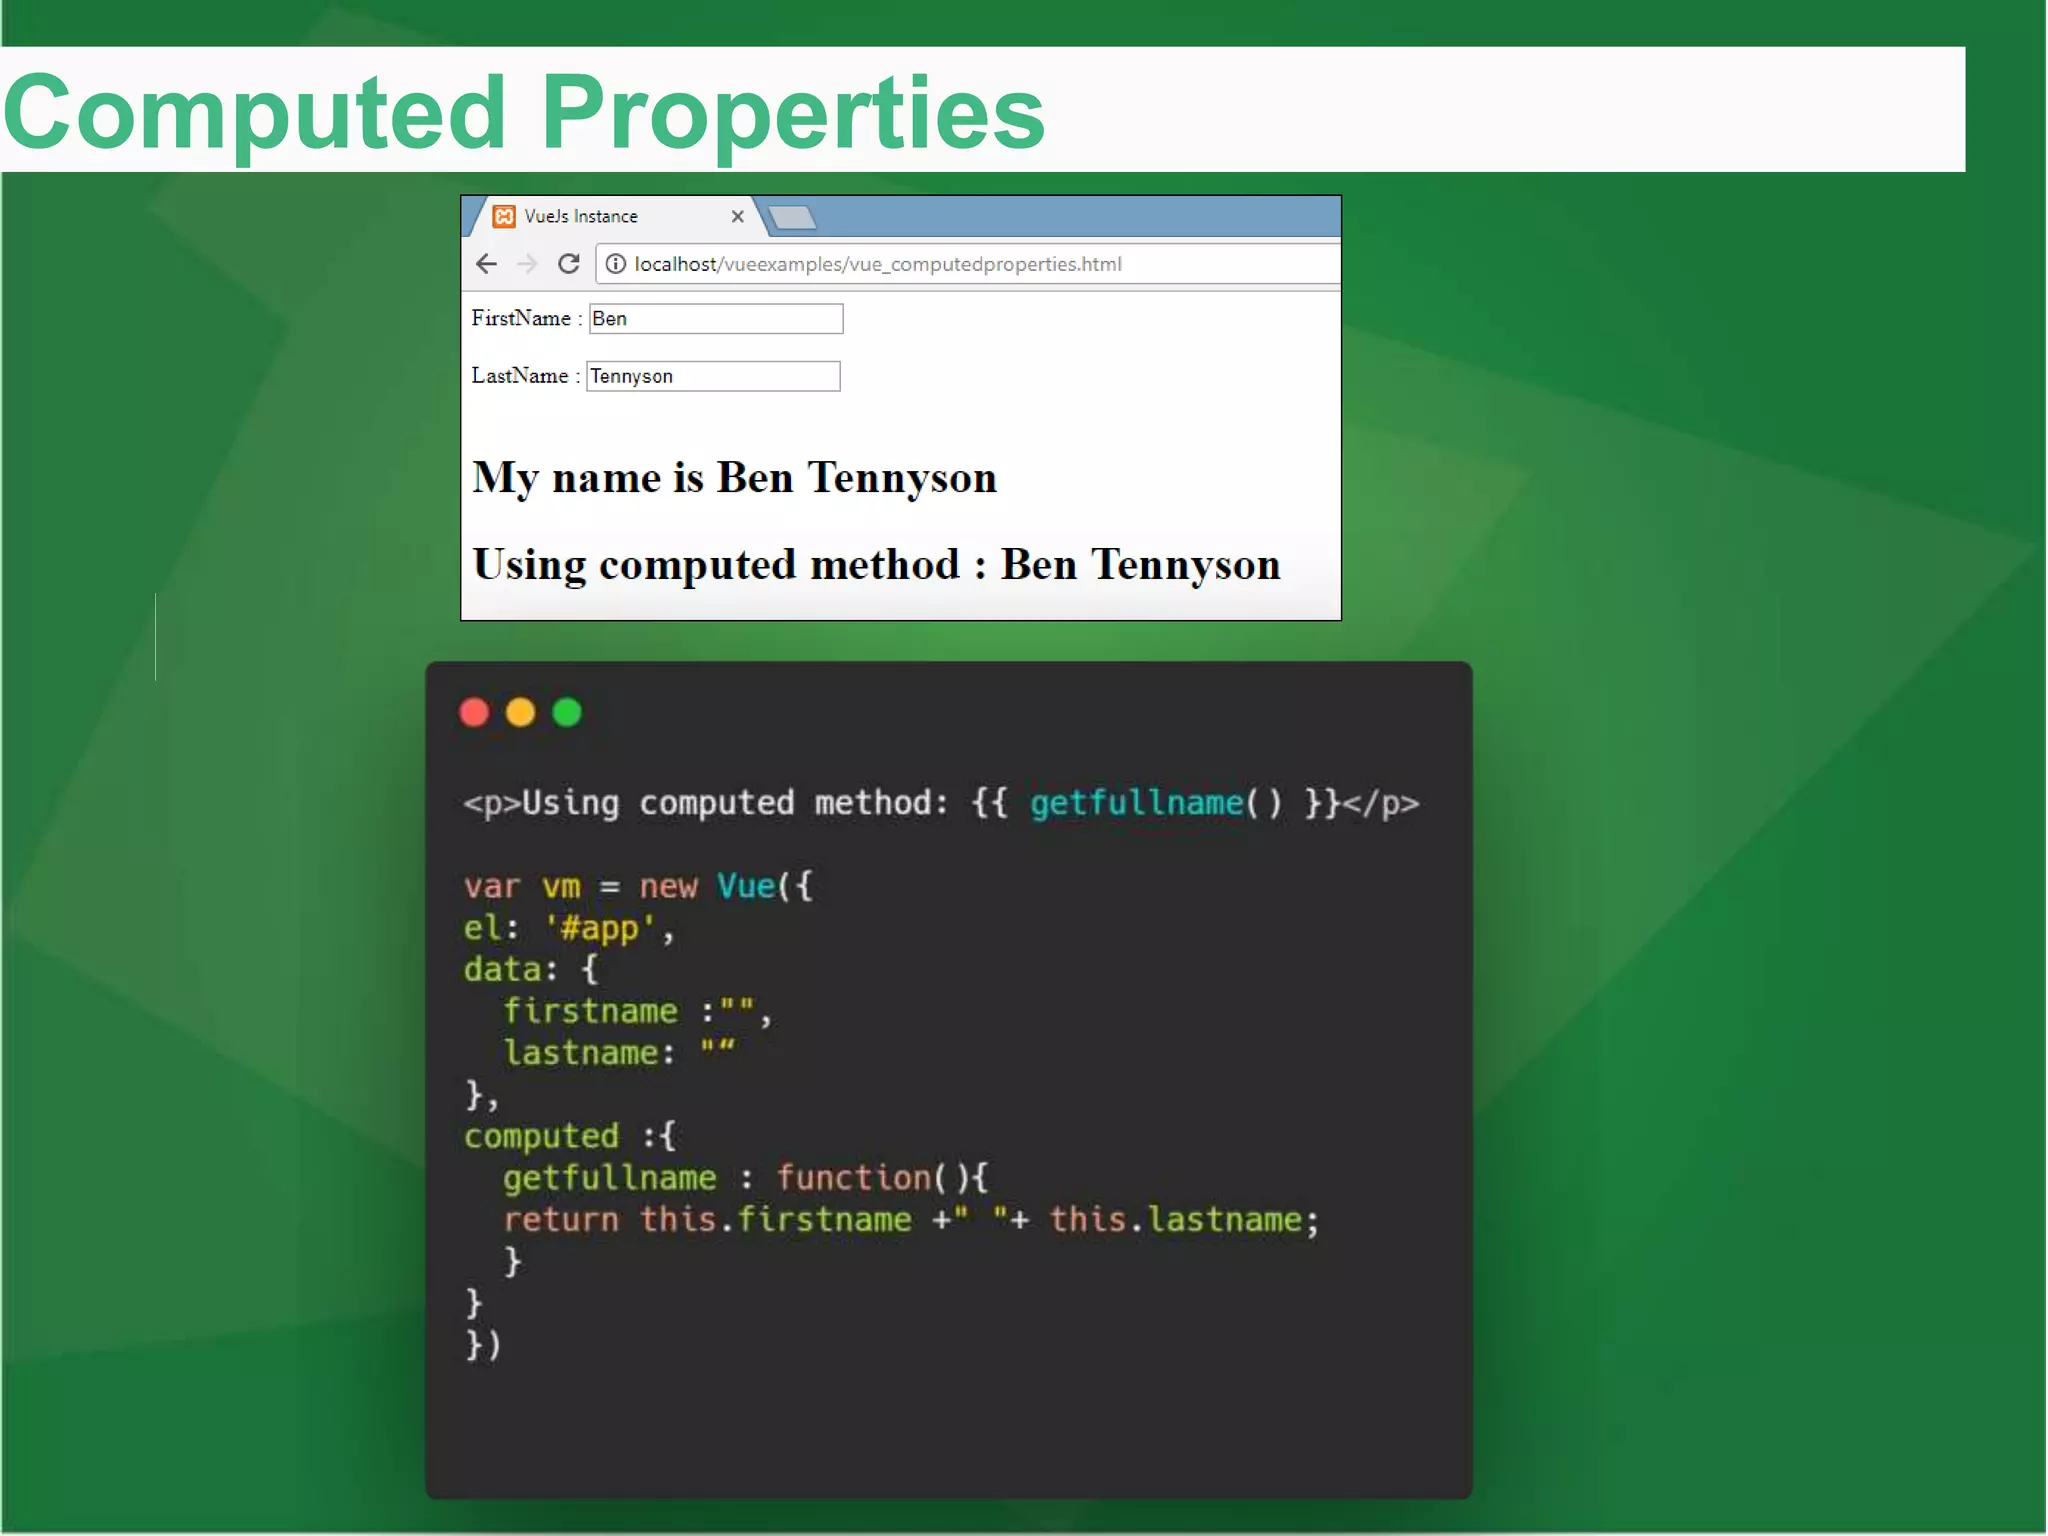
Task: Click the yellow dot on code window
Action: pos(520,712)
